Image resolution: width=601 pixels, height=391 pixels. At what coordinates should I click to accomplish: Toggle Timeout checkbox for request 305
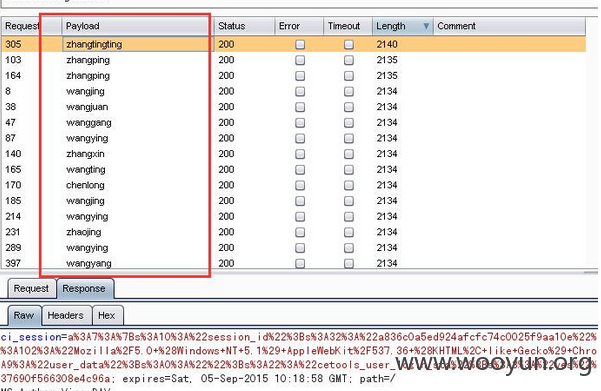pos(349,44)
